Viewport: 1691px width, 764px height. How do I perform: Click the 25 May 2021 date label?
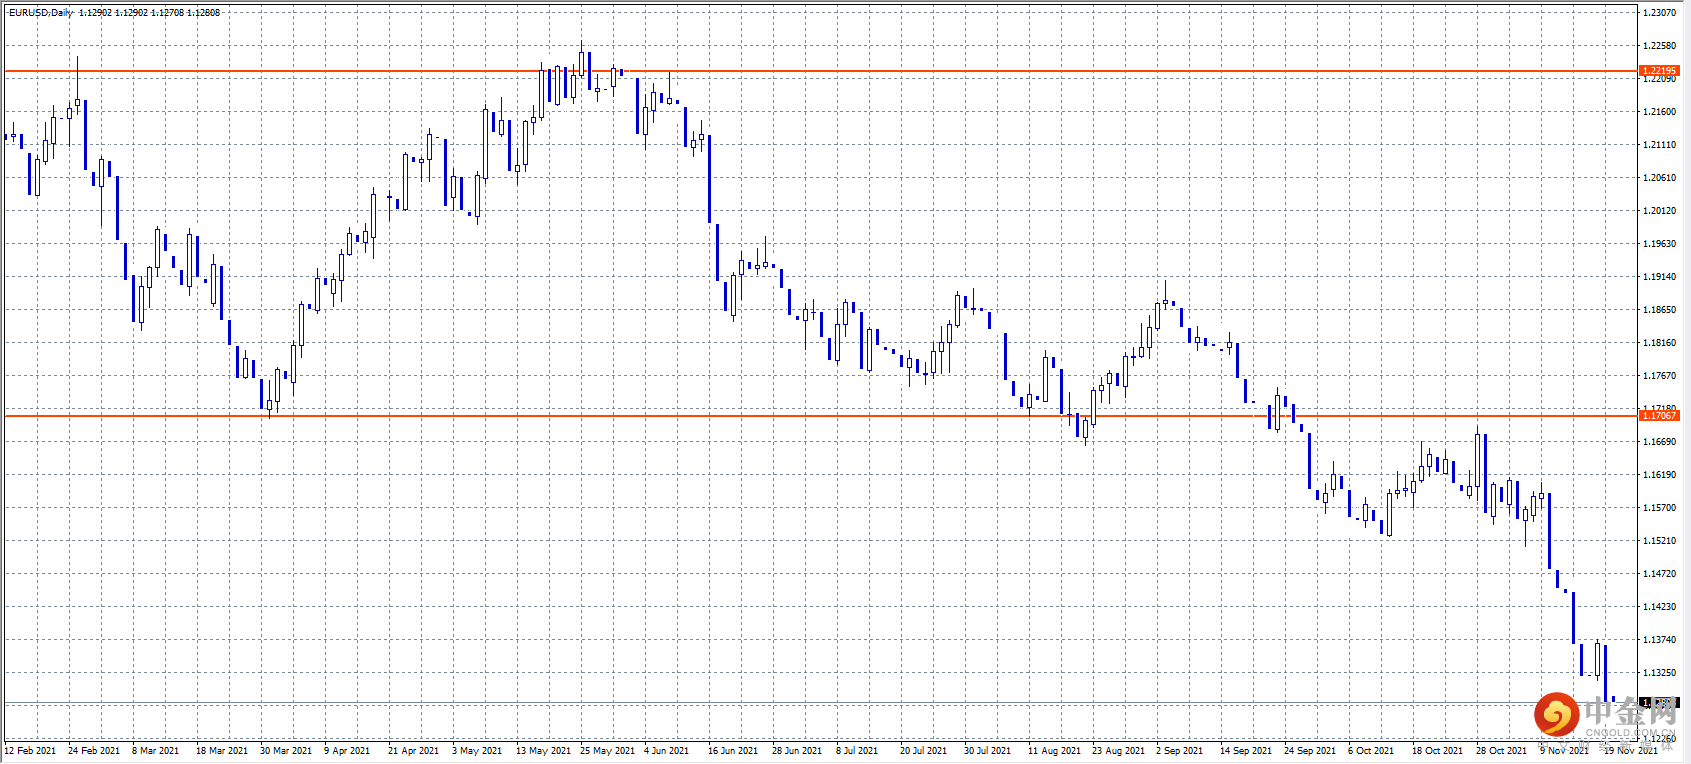pyautogui.click(x=607, y=751)
